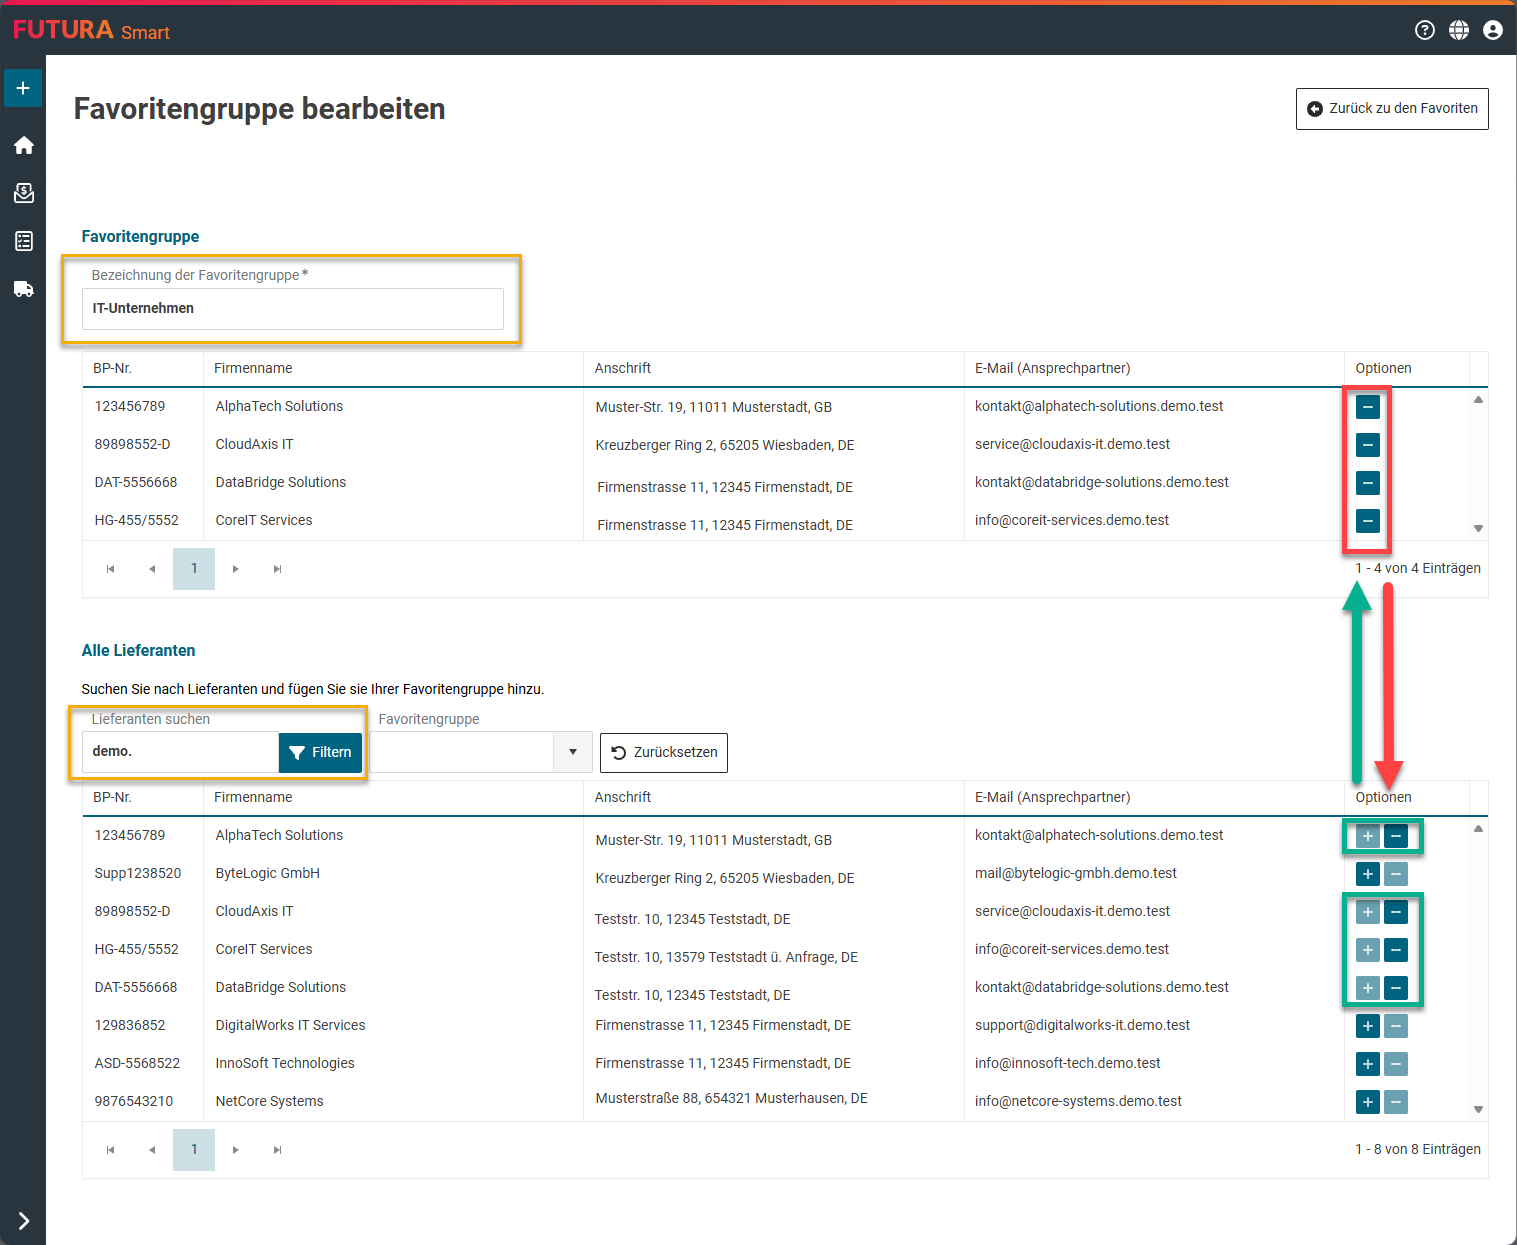The image size is (1517, 1245).
Task: Open the checklist icon in sidebar
Action: point(24,241)
